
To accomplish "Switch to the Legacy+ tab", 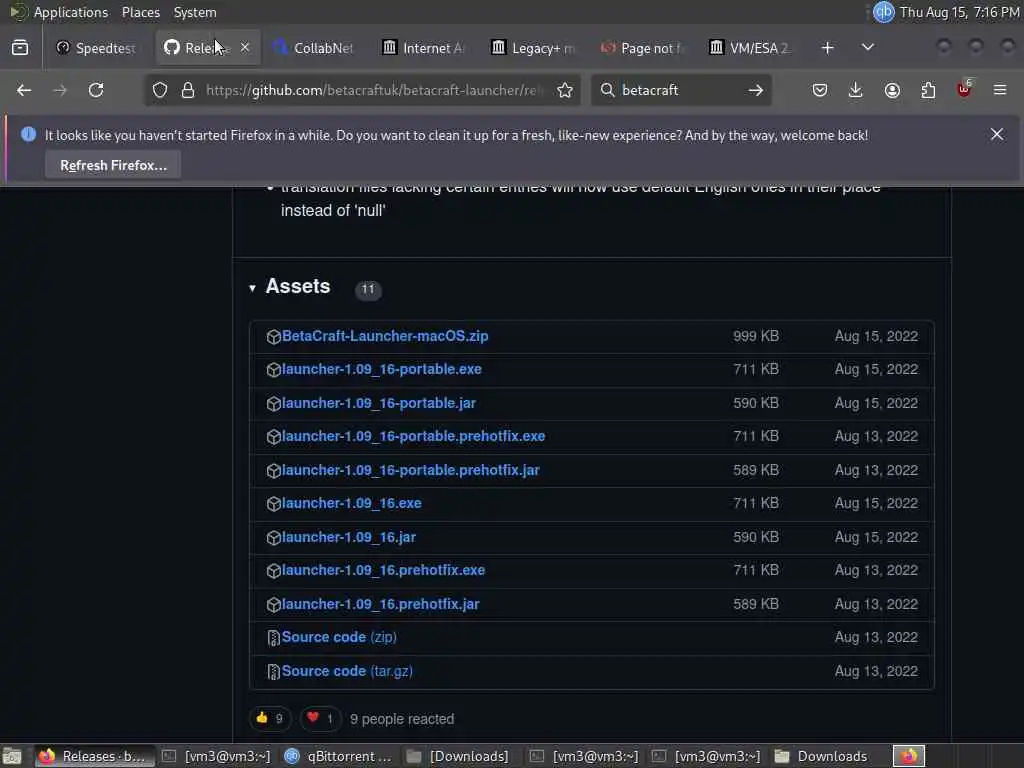I will click(x=534, y=48).
